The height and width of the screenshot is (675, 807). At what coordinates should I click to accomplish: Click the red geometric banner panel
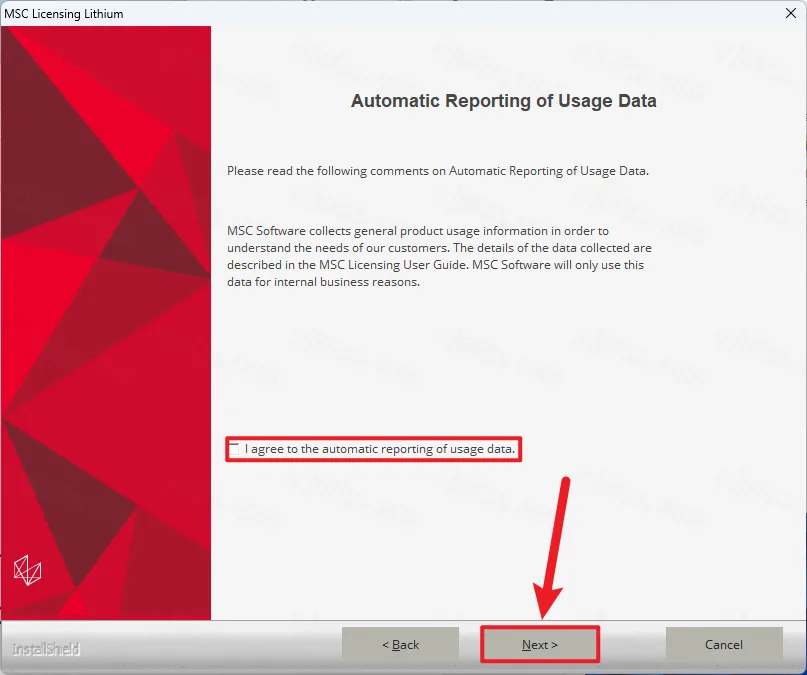coord(106,300)
